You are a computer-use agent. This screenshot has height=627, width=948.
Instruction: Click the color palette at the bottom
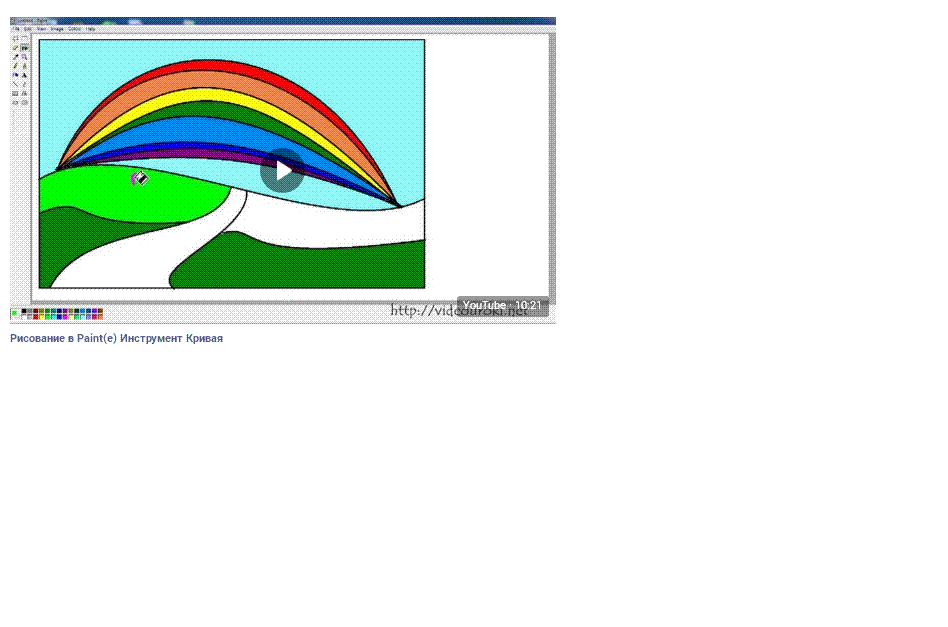point(62,314)
